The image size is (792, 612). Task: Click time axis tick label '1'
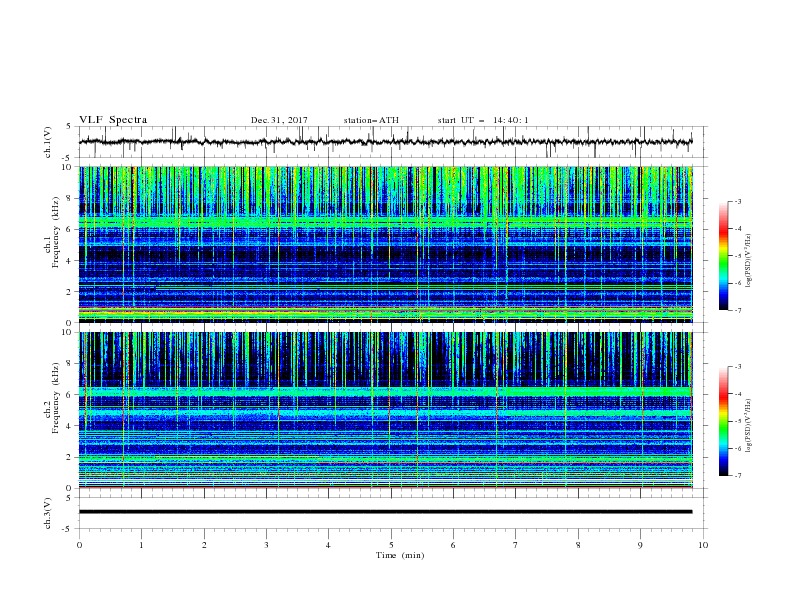141,545
